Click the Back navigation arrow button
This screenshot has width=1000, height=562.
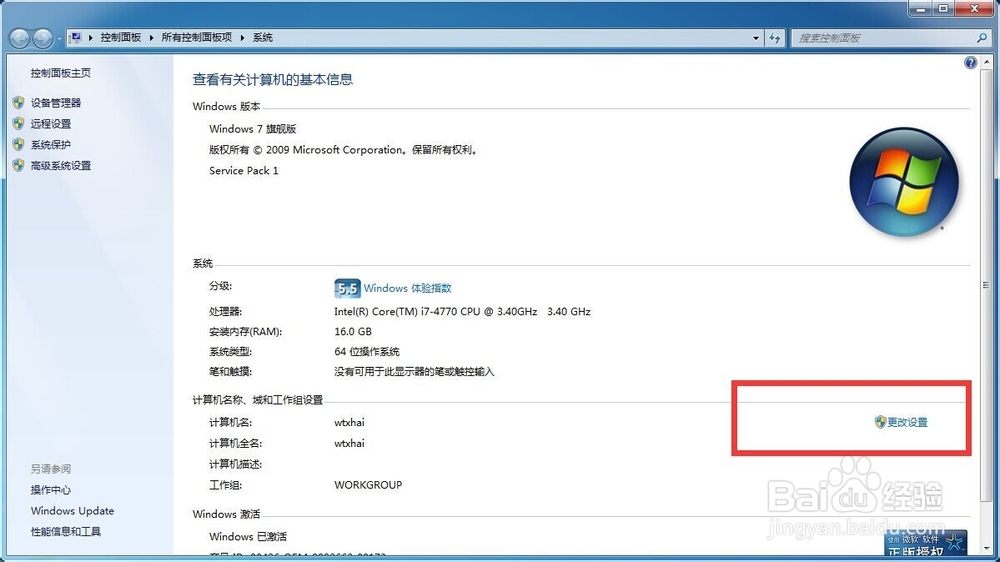click(20, 39)
